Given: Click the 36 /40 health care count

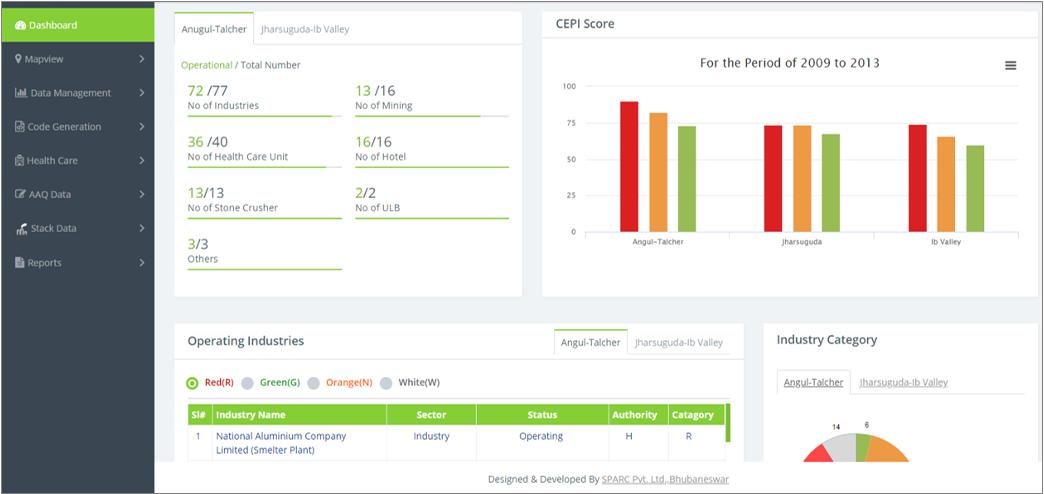Looking at the screenshot, I should [x=208, y=142].
